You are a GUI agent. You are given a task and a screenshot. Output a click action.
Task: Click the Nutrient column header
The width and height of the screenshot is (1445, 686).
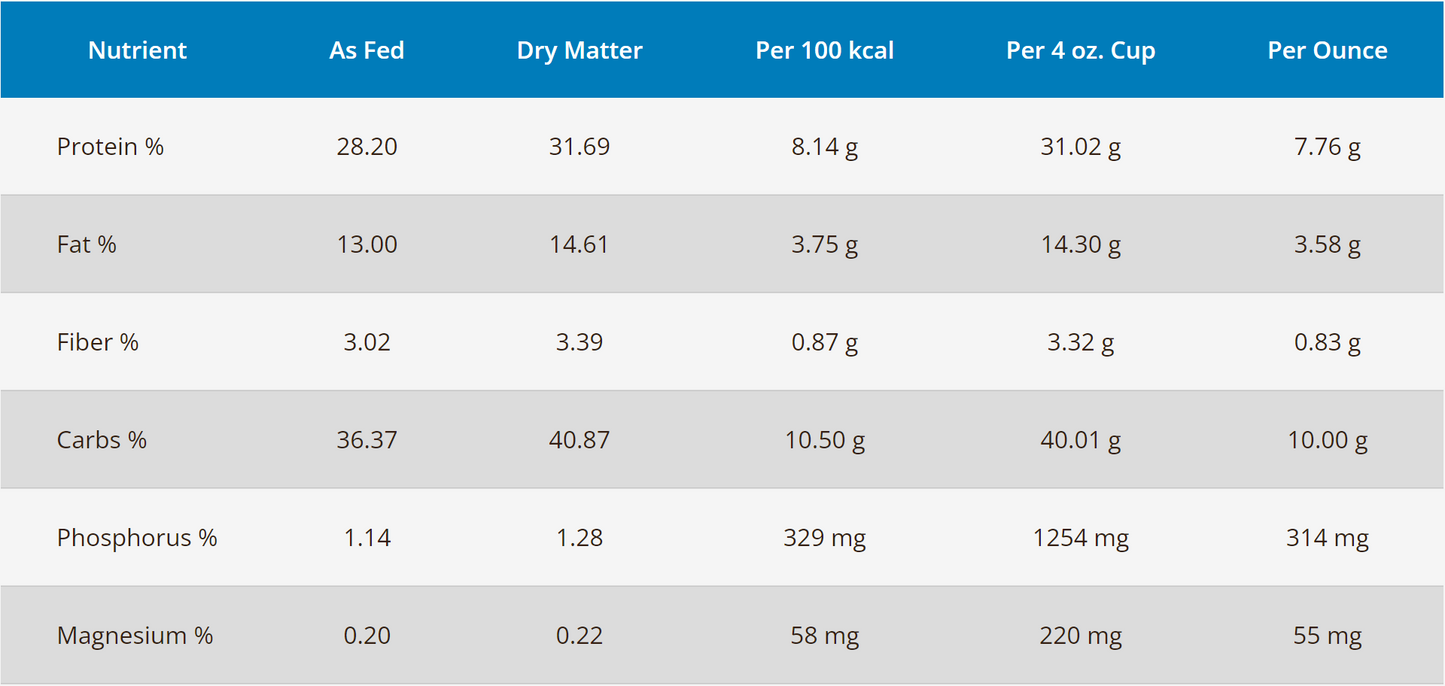[x=137, y=51]
